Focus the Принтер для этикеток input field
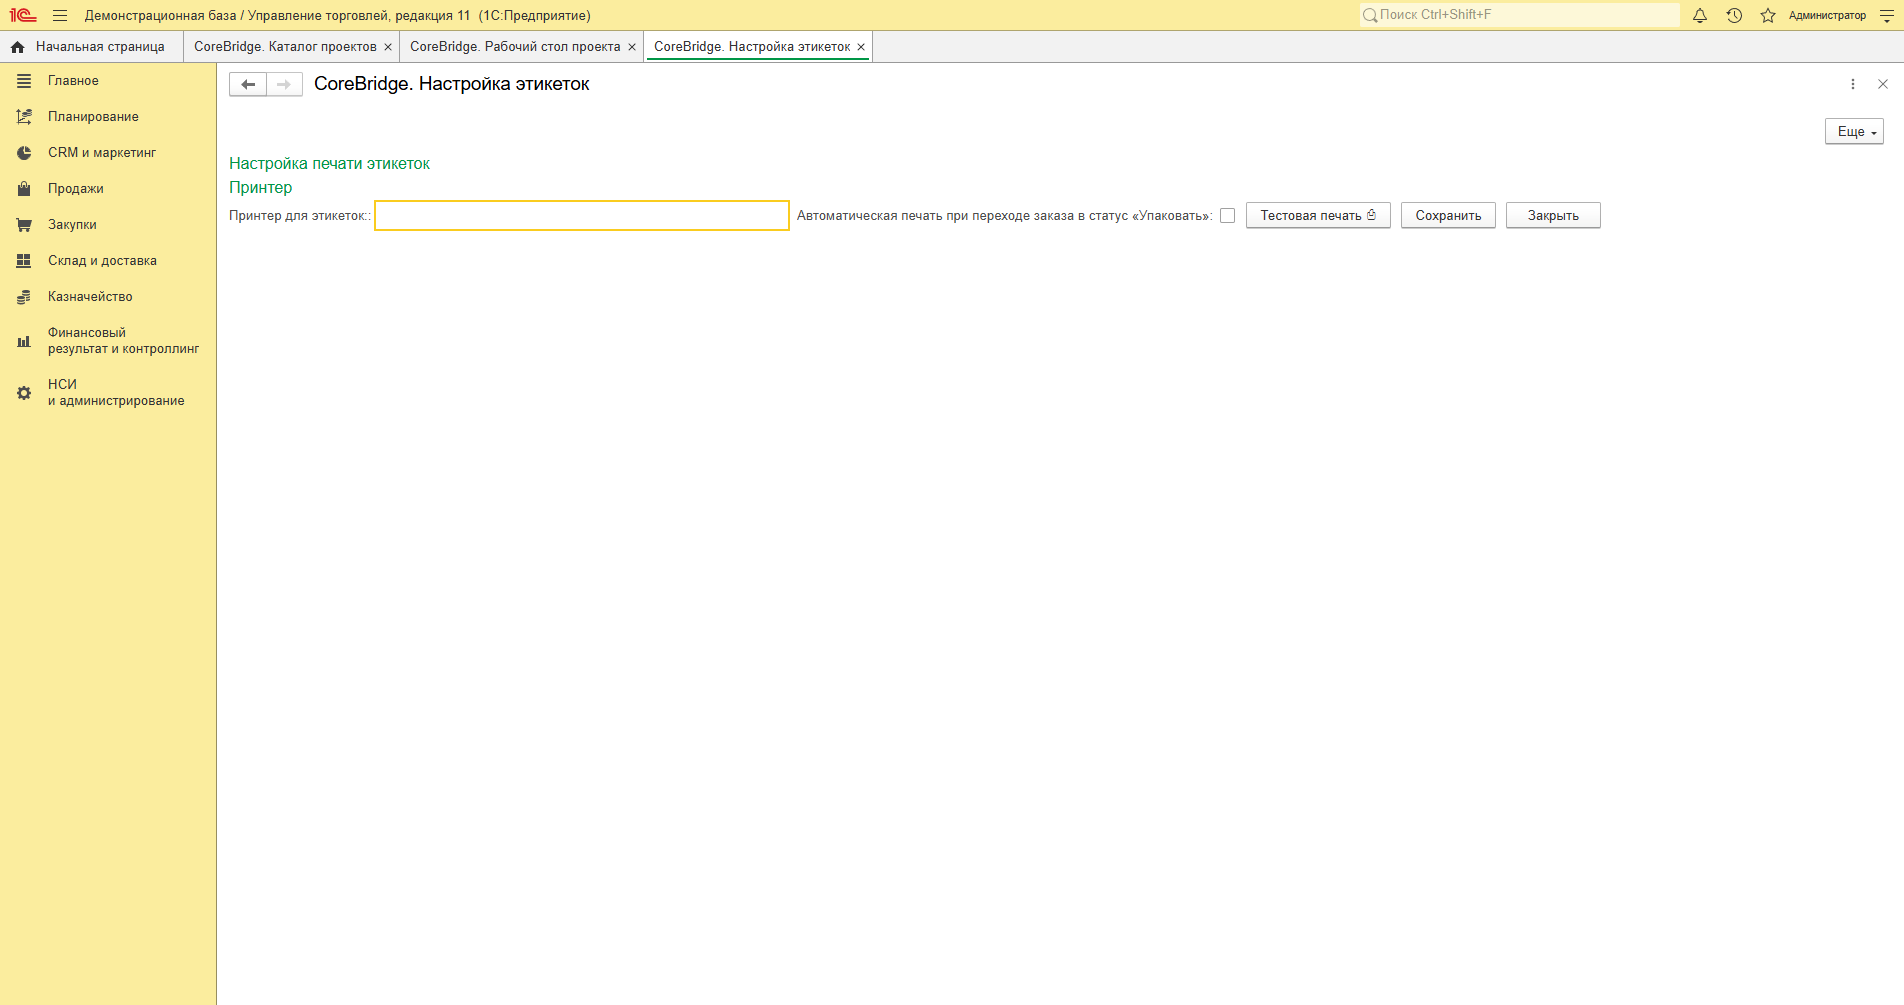The width and height of the screenshot is (1904, 1005). 582,216
